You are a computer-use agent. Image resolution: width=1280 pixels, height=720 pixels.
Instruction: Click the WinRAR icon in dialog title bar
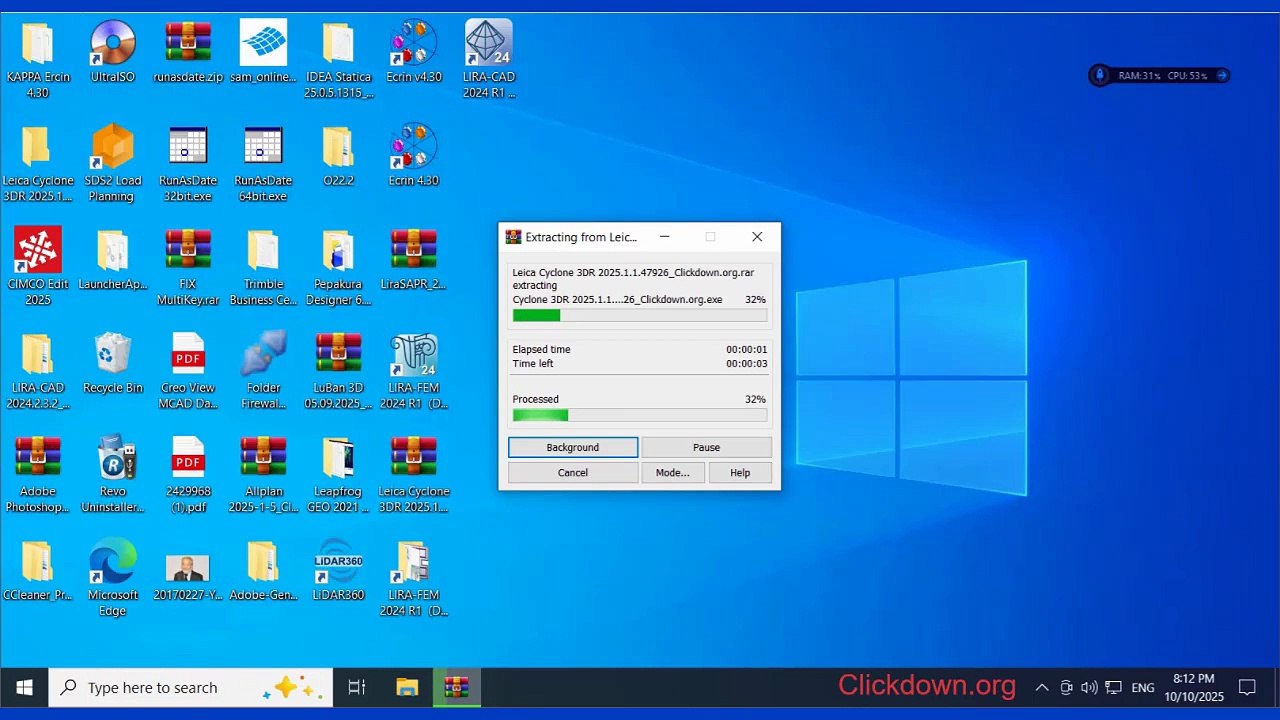(x=513, y=237)
